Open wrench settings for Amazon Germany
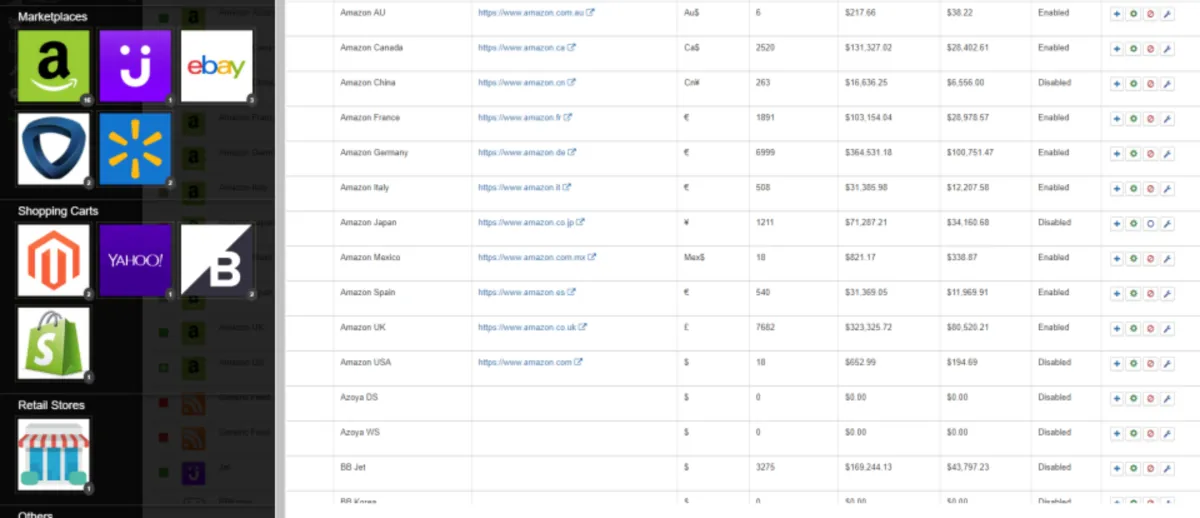Screen dimensions: 1200x518 [1166, 153]
